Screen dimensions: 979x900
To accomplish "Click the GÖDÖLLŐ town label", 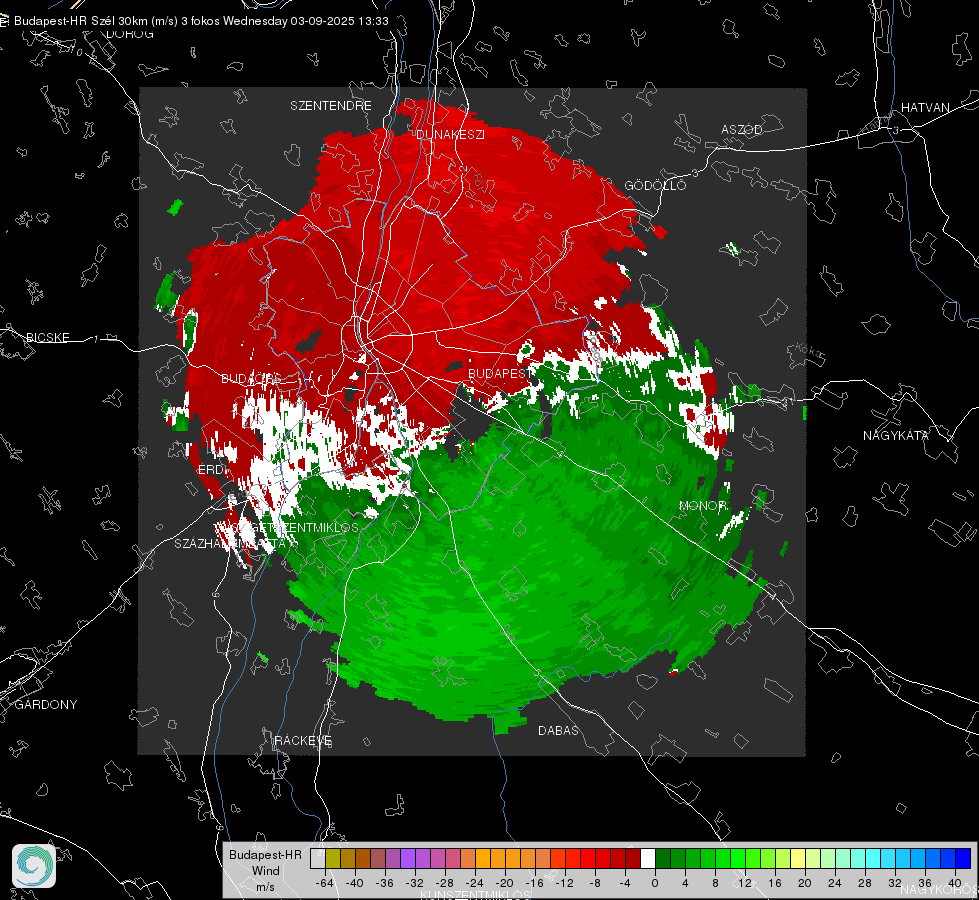I will pos(655,185).
